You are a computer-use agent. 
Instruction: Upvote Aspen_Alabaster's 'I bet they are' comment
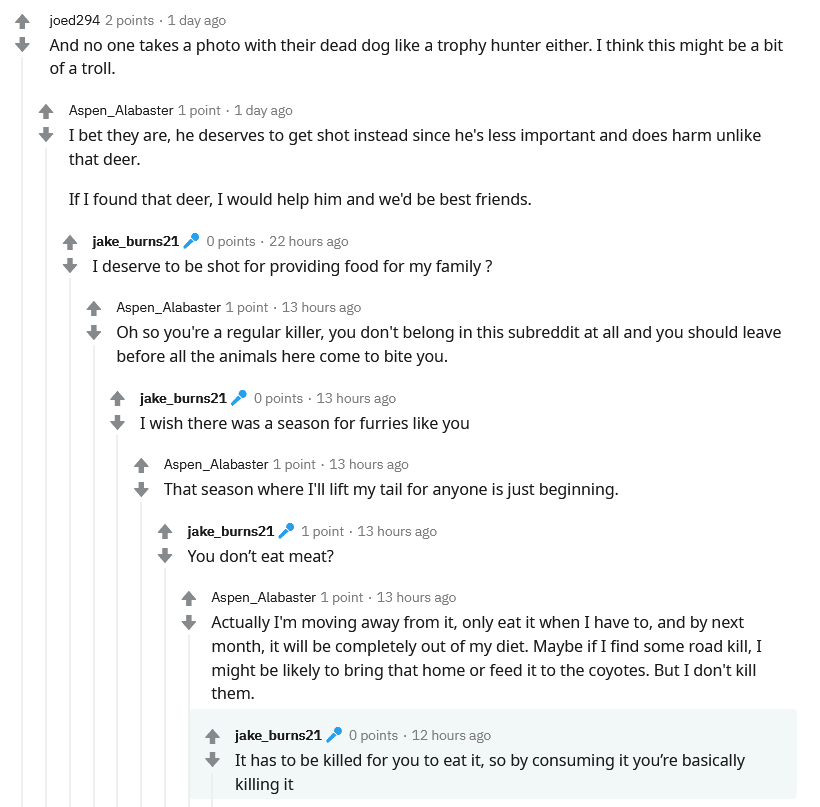[46, 111]
